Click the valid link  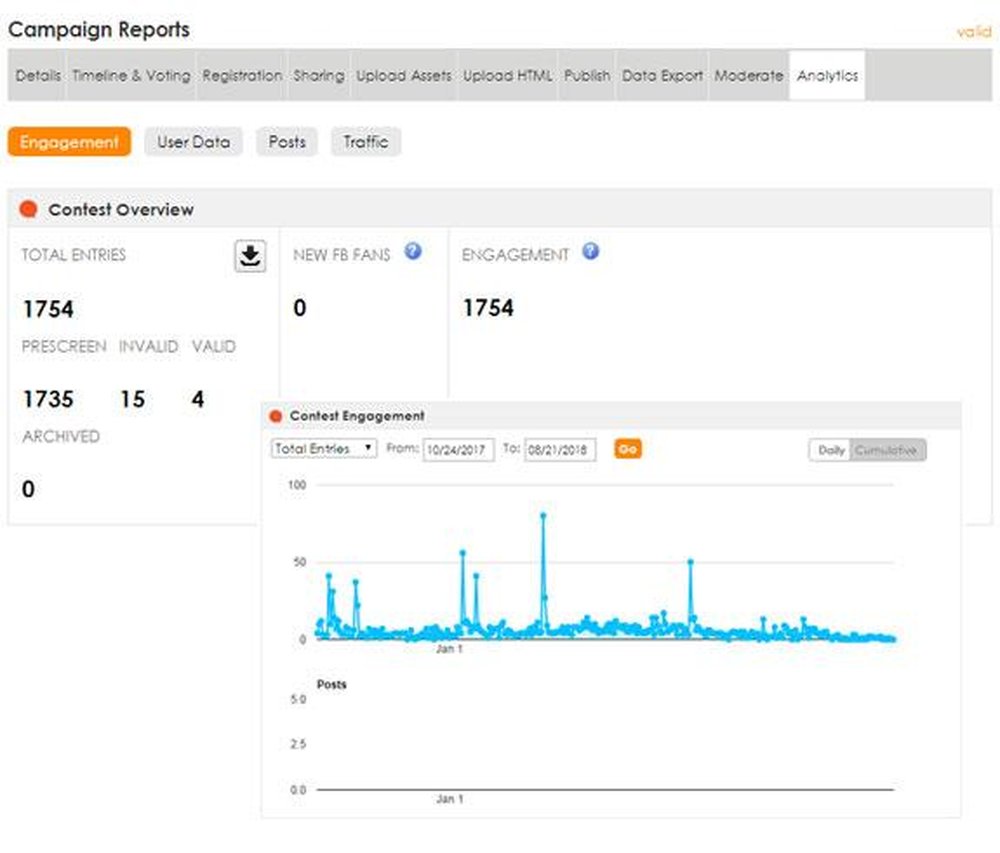click(x=973, y=32)
